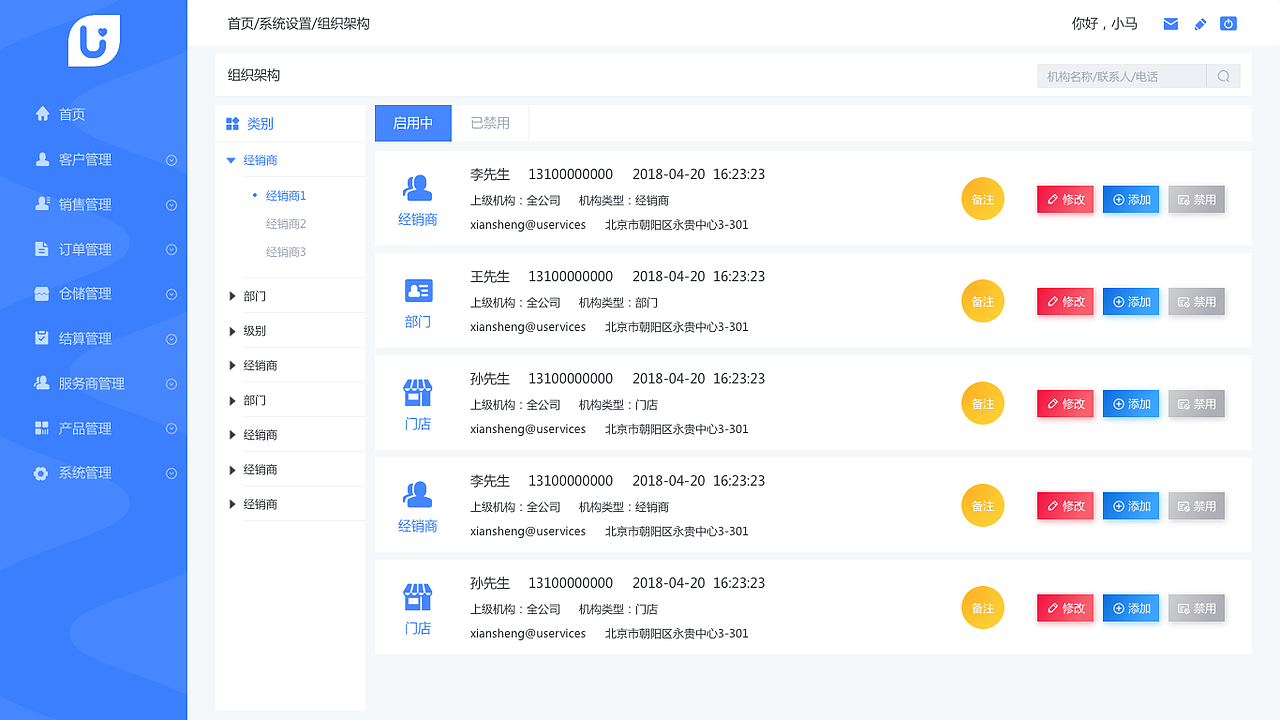Viewport: 1280px width, 720px height.
Task: Expand the 服务商管理 menu chevron
Action: 171,384
